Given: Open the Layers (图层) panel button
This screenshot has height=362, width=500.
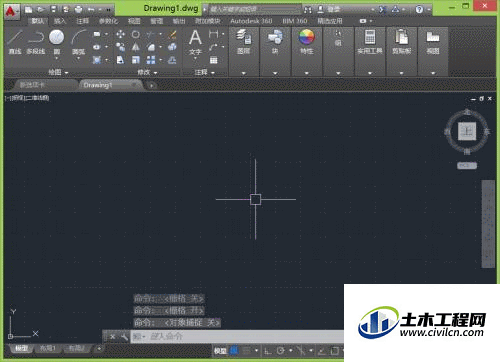Looking at the screenshot, I should [244, 42].
